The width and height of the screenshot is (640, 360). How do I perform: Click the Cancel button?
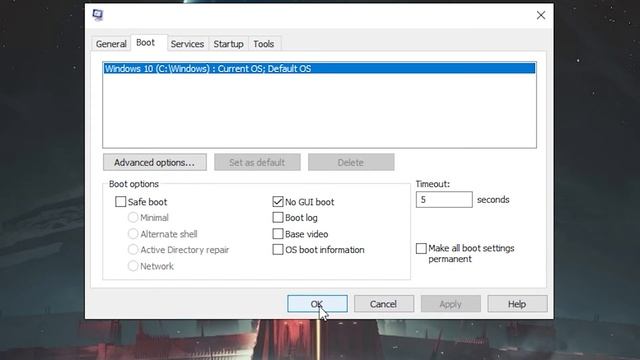384,304
